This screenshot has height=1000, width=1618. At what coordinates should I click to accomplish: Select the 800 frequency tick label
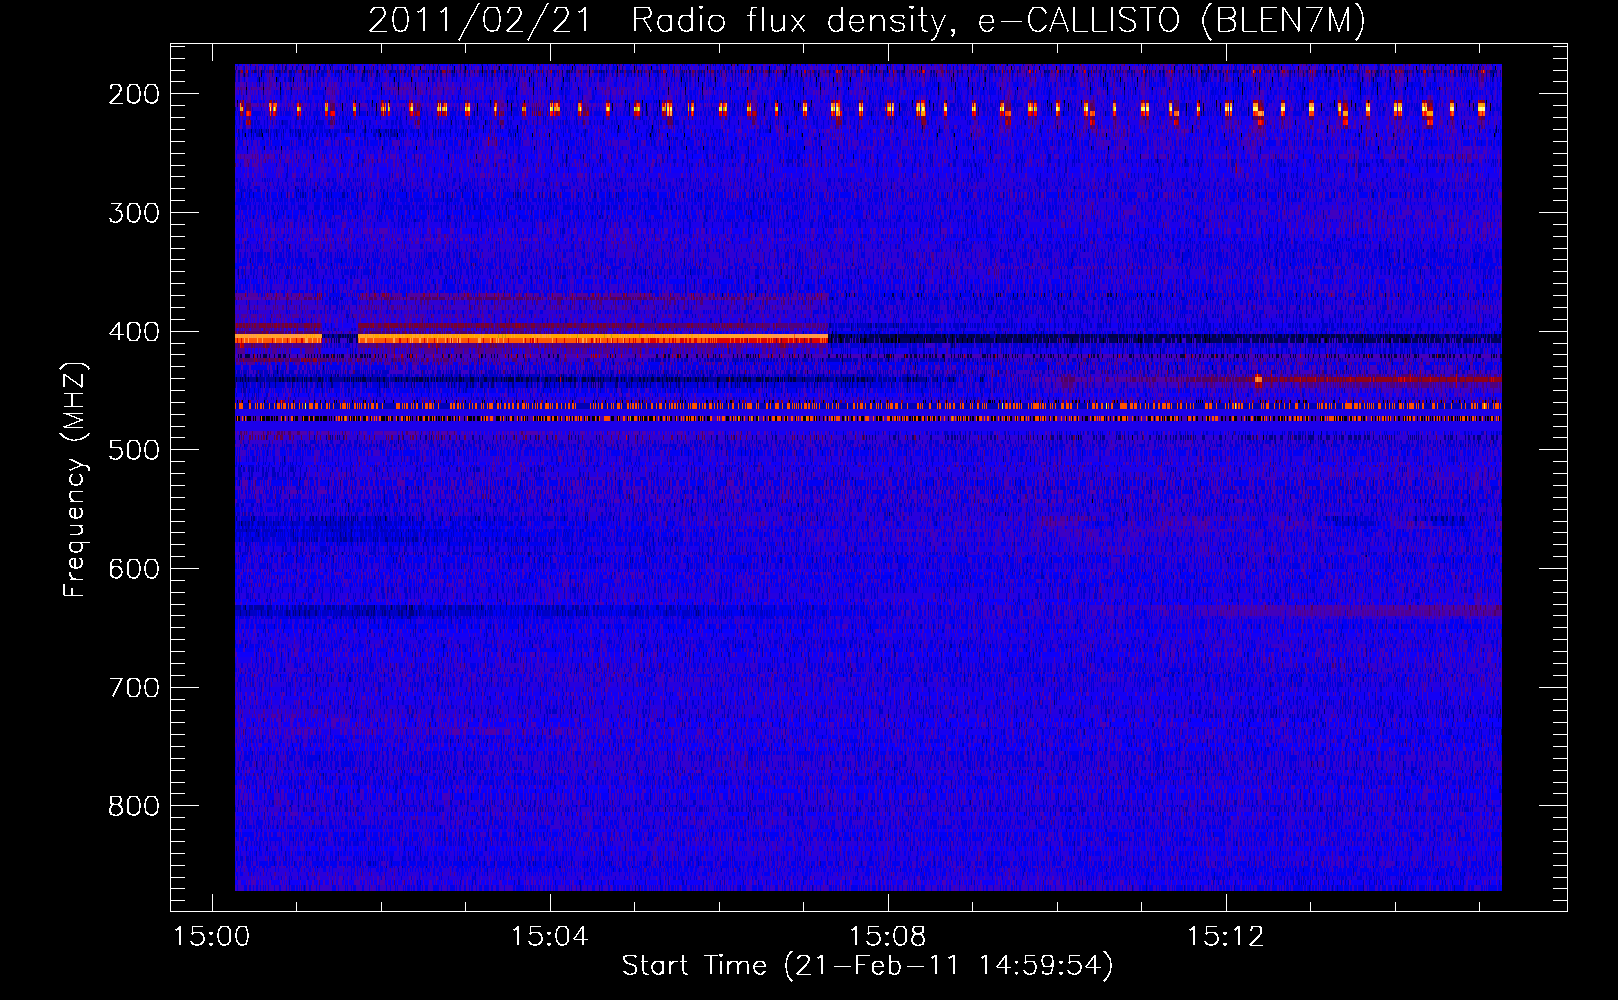[134, 806]
